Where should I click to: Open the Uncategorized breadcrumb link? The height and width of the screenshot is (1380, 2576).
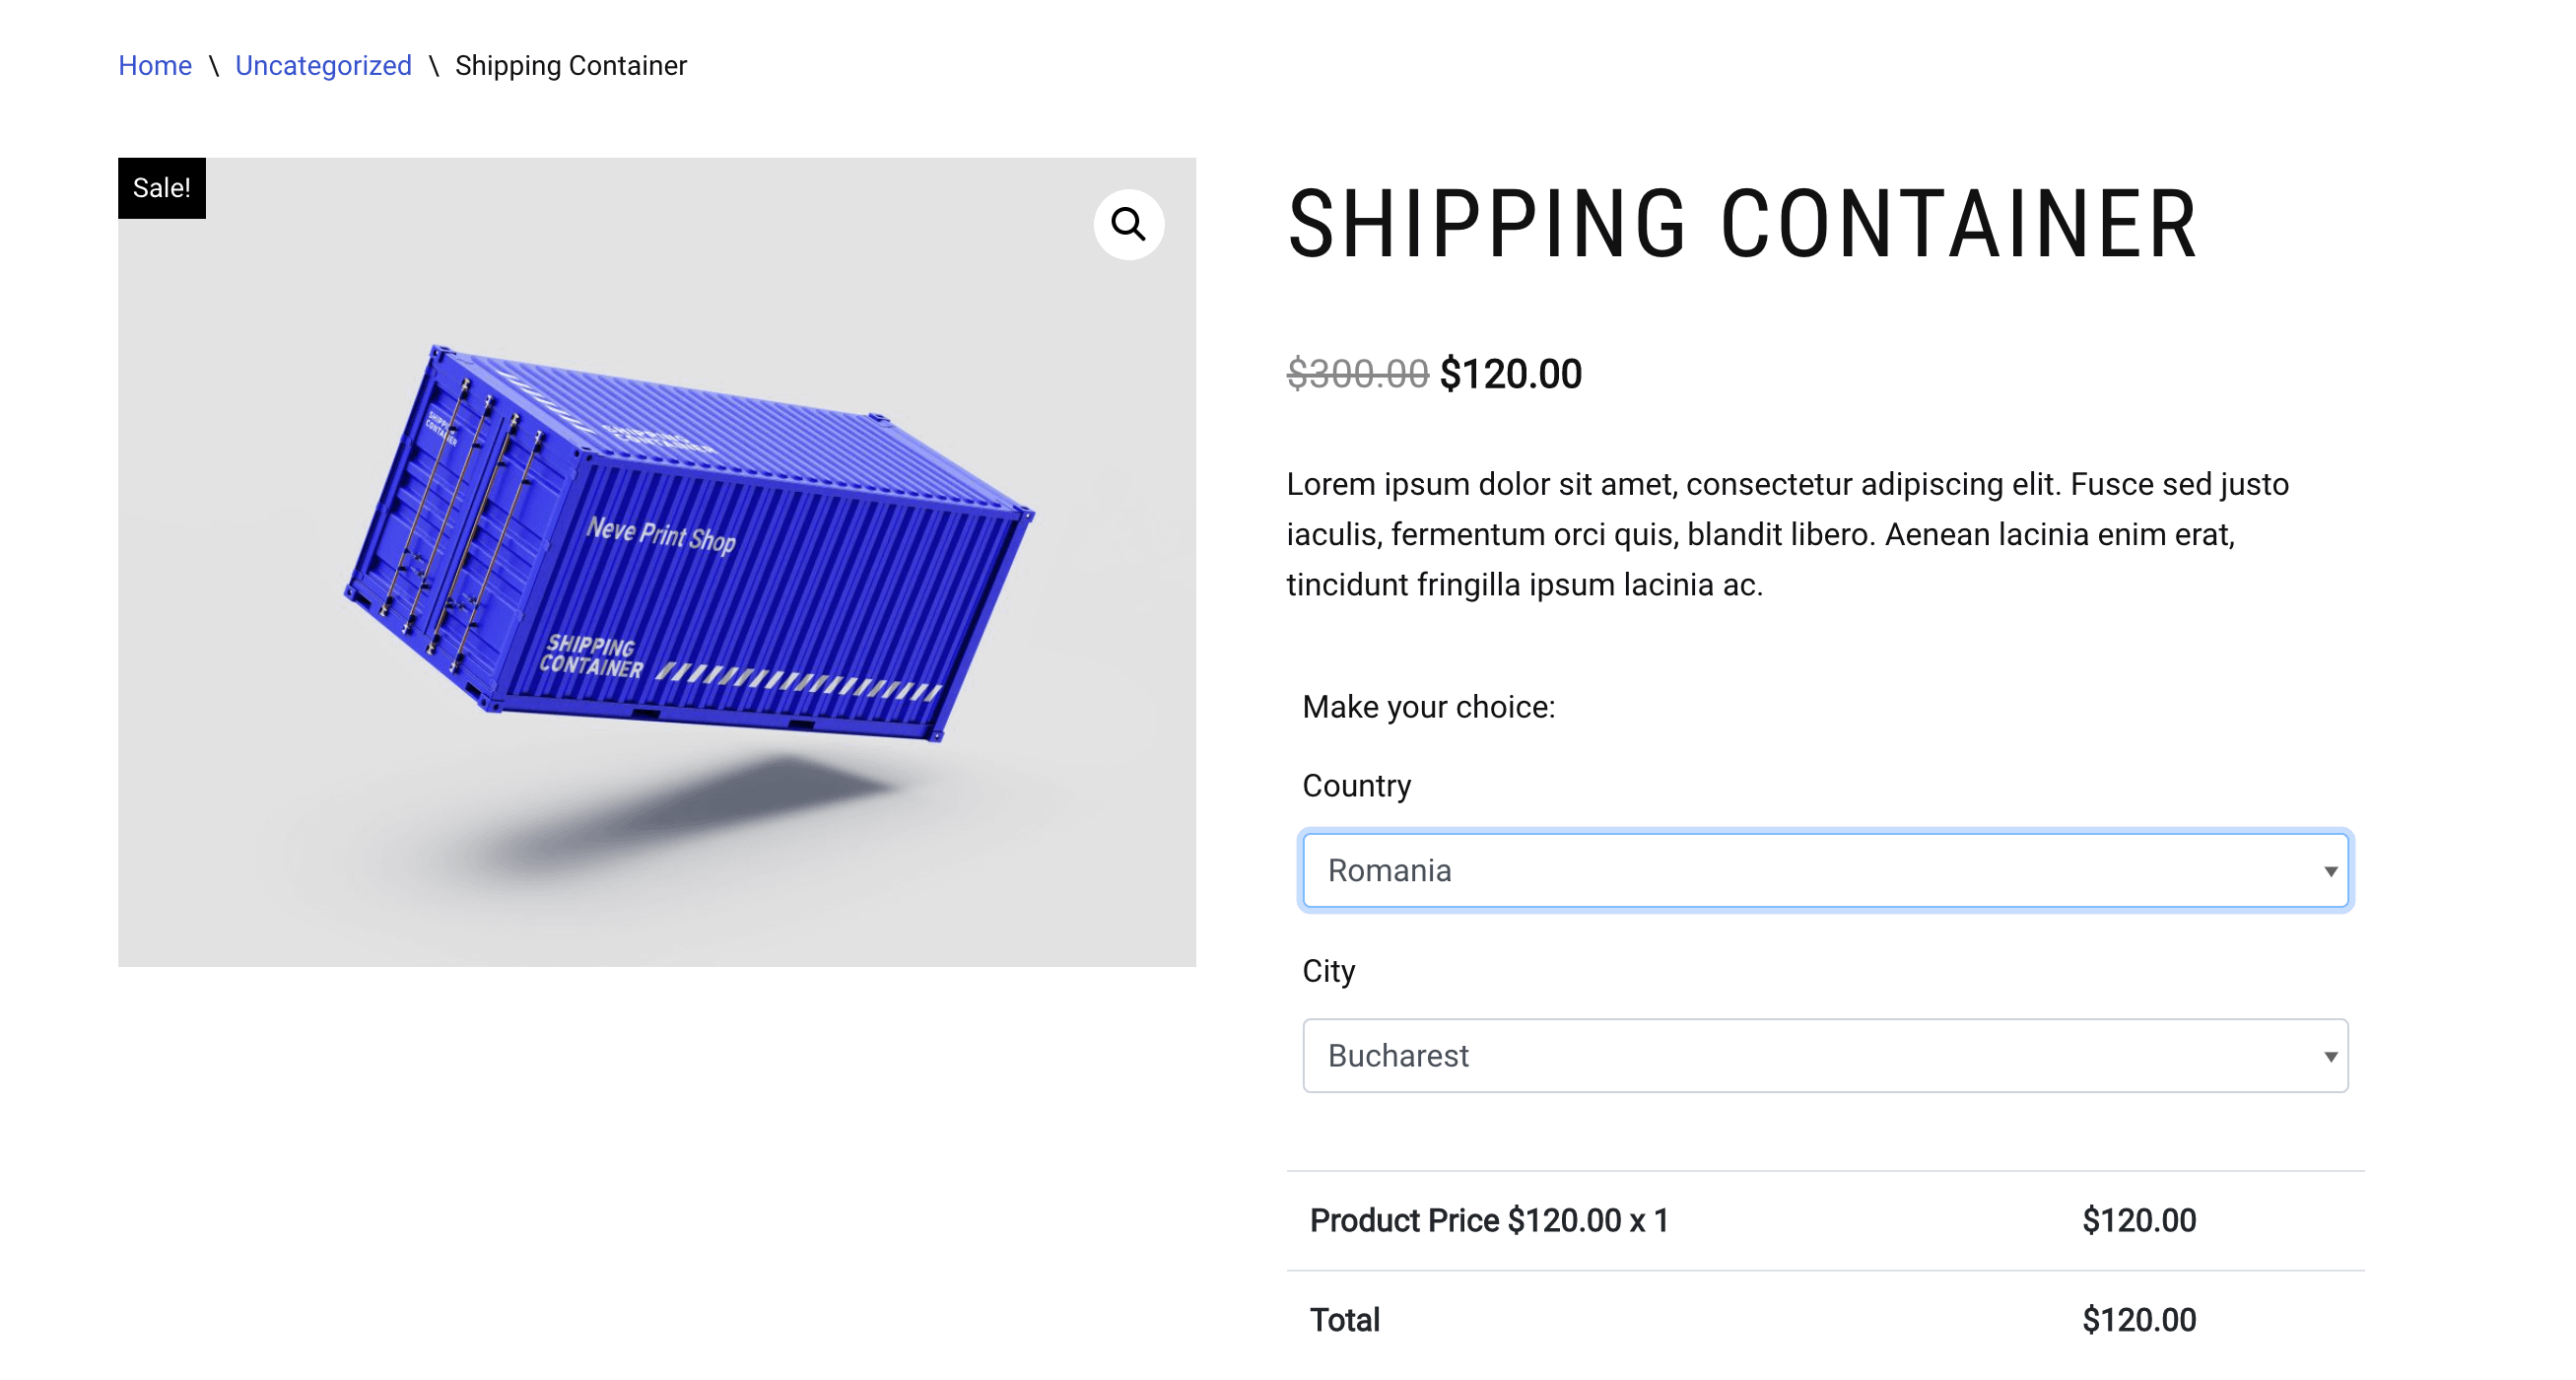click(x=323, y=66)
